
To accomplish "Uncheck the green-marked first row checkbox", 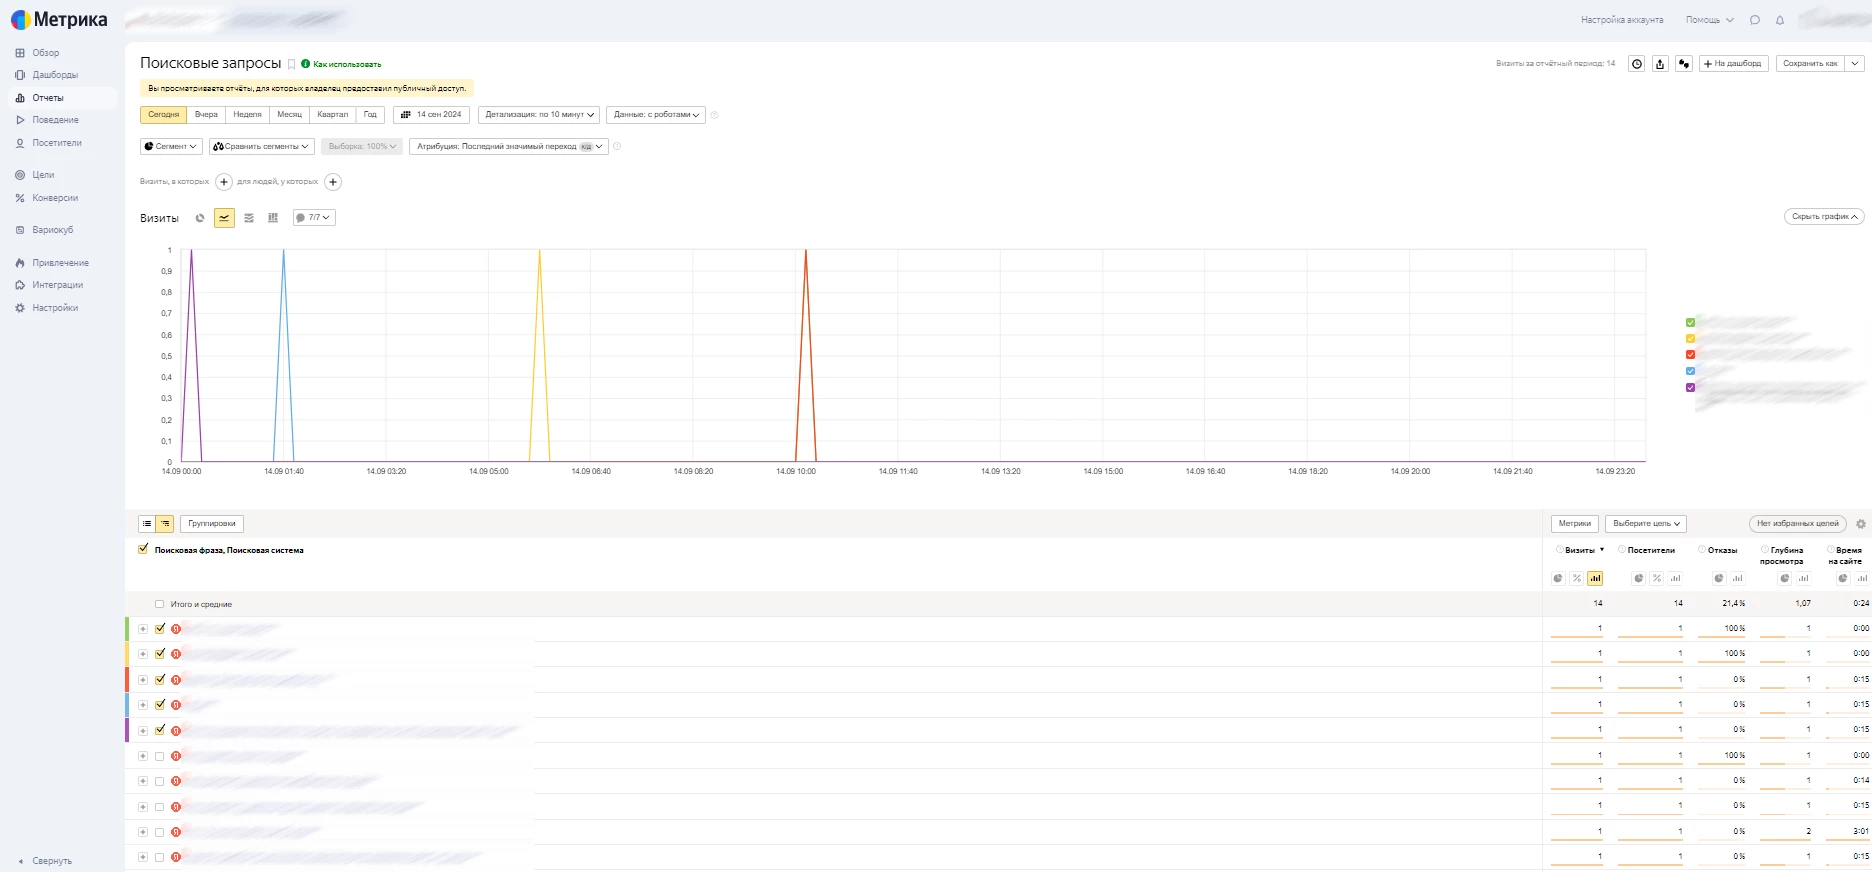I will [x=160, y=629].
